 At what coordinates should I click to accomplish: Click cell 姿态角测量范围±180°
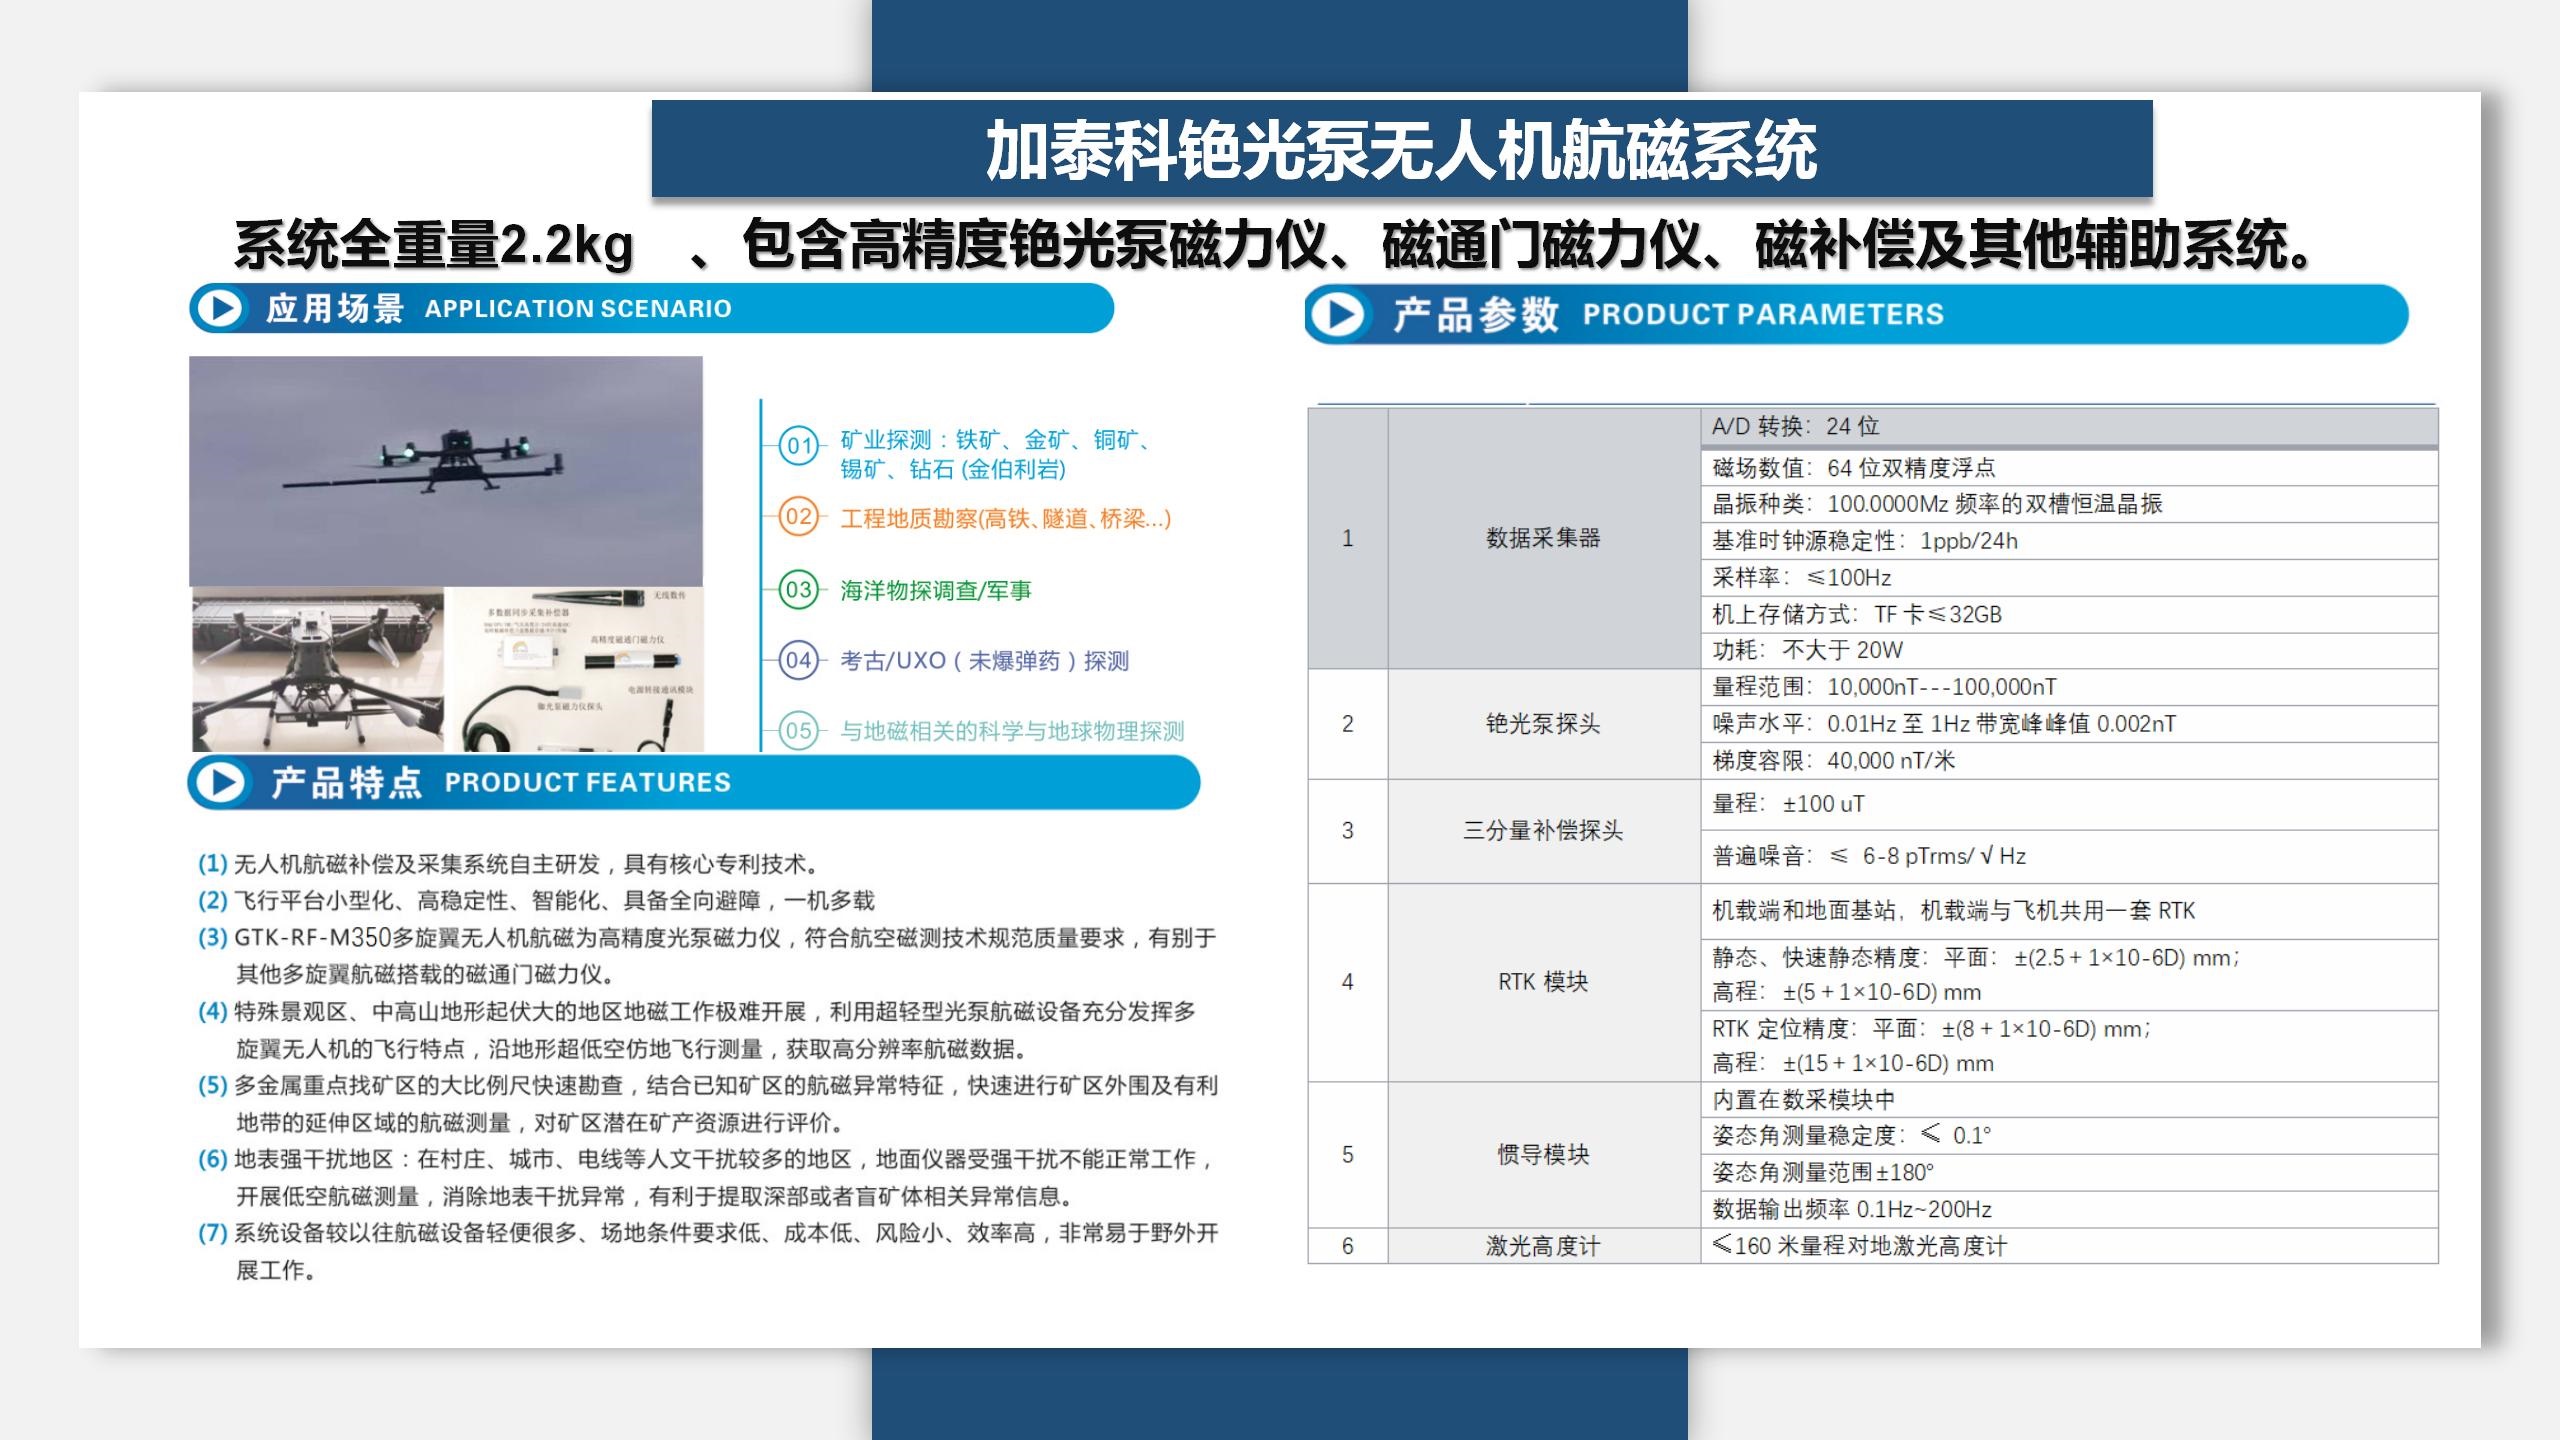2069,1173
